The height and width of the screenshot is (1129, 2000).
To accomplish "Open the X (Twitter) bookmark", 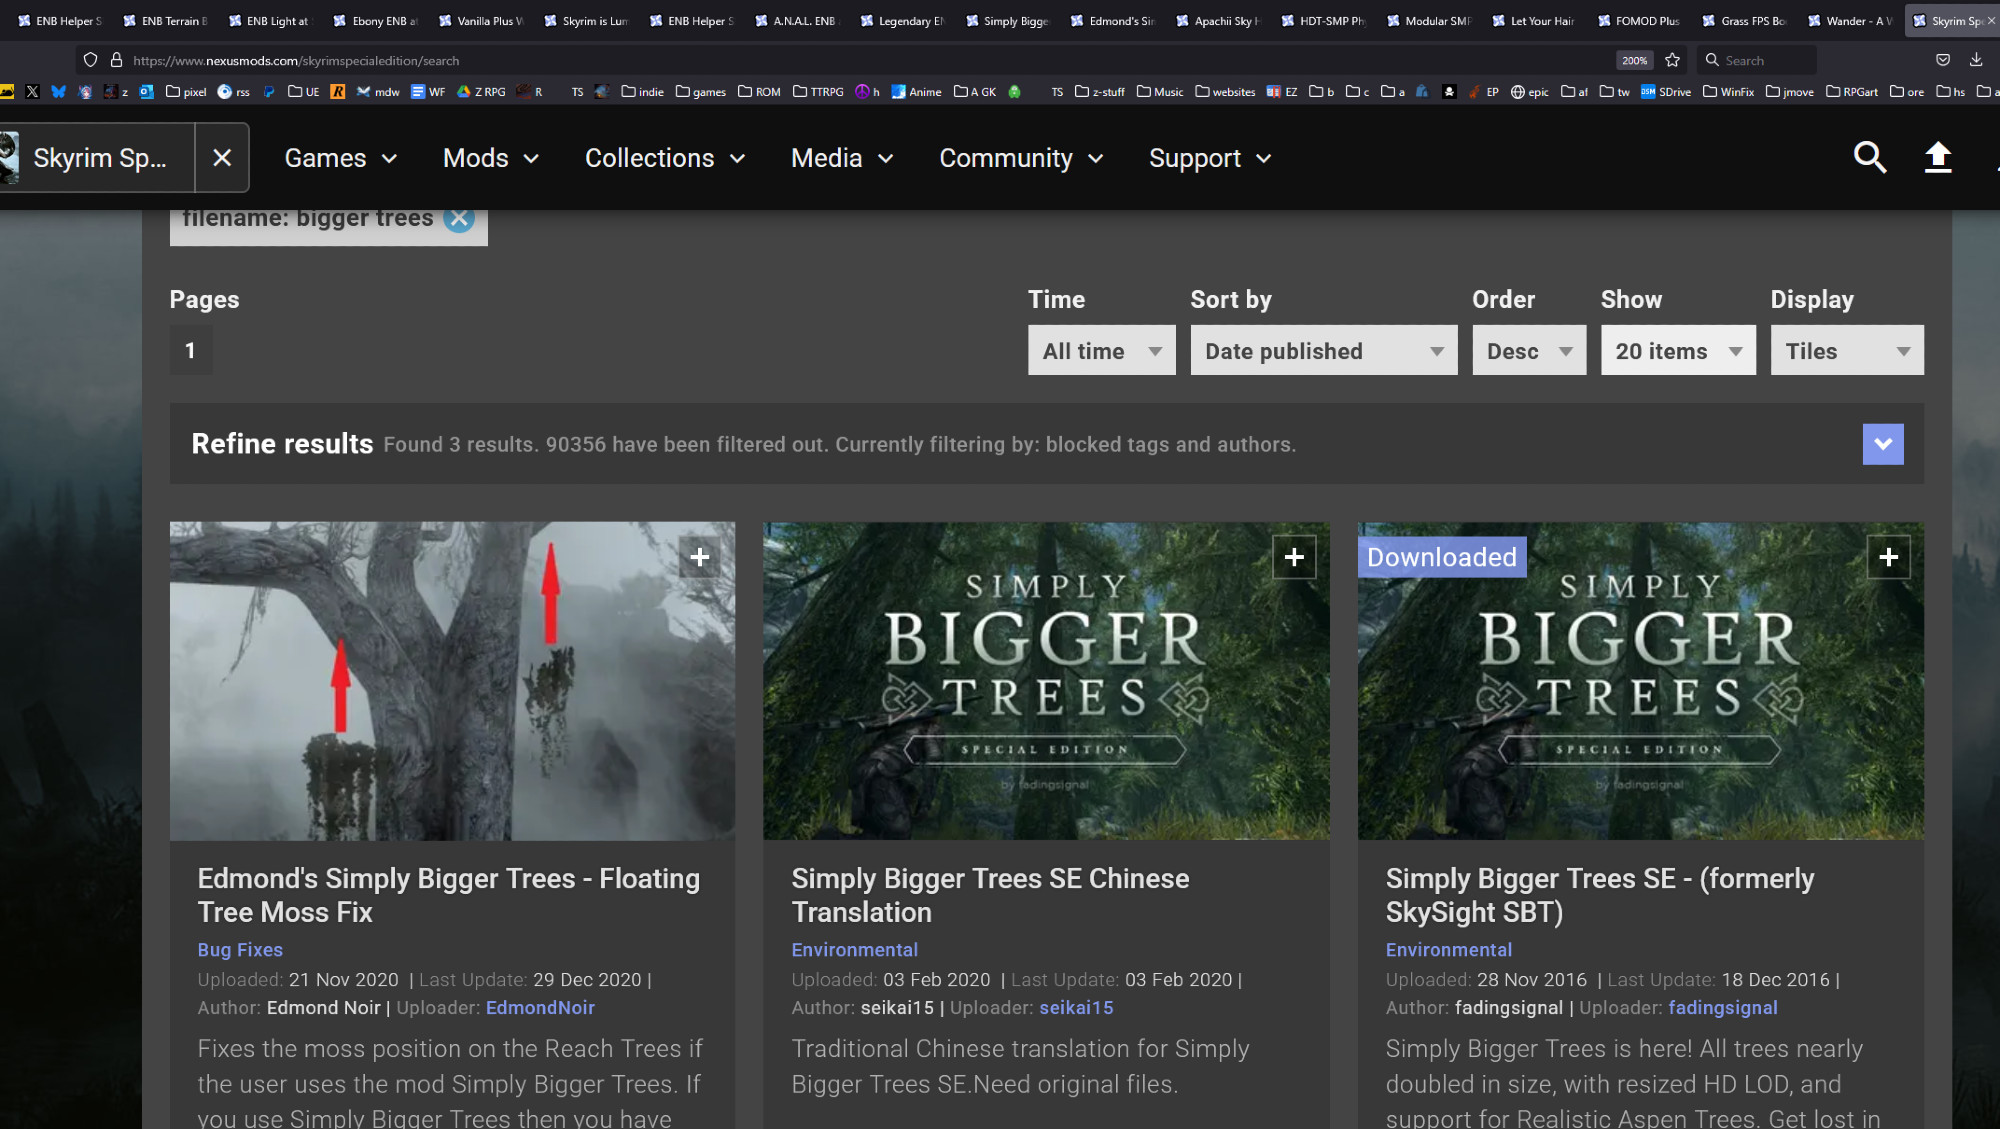I will click(32, 92).
